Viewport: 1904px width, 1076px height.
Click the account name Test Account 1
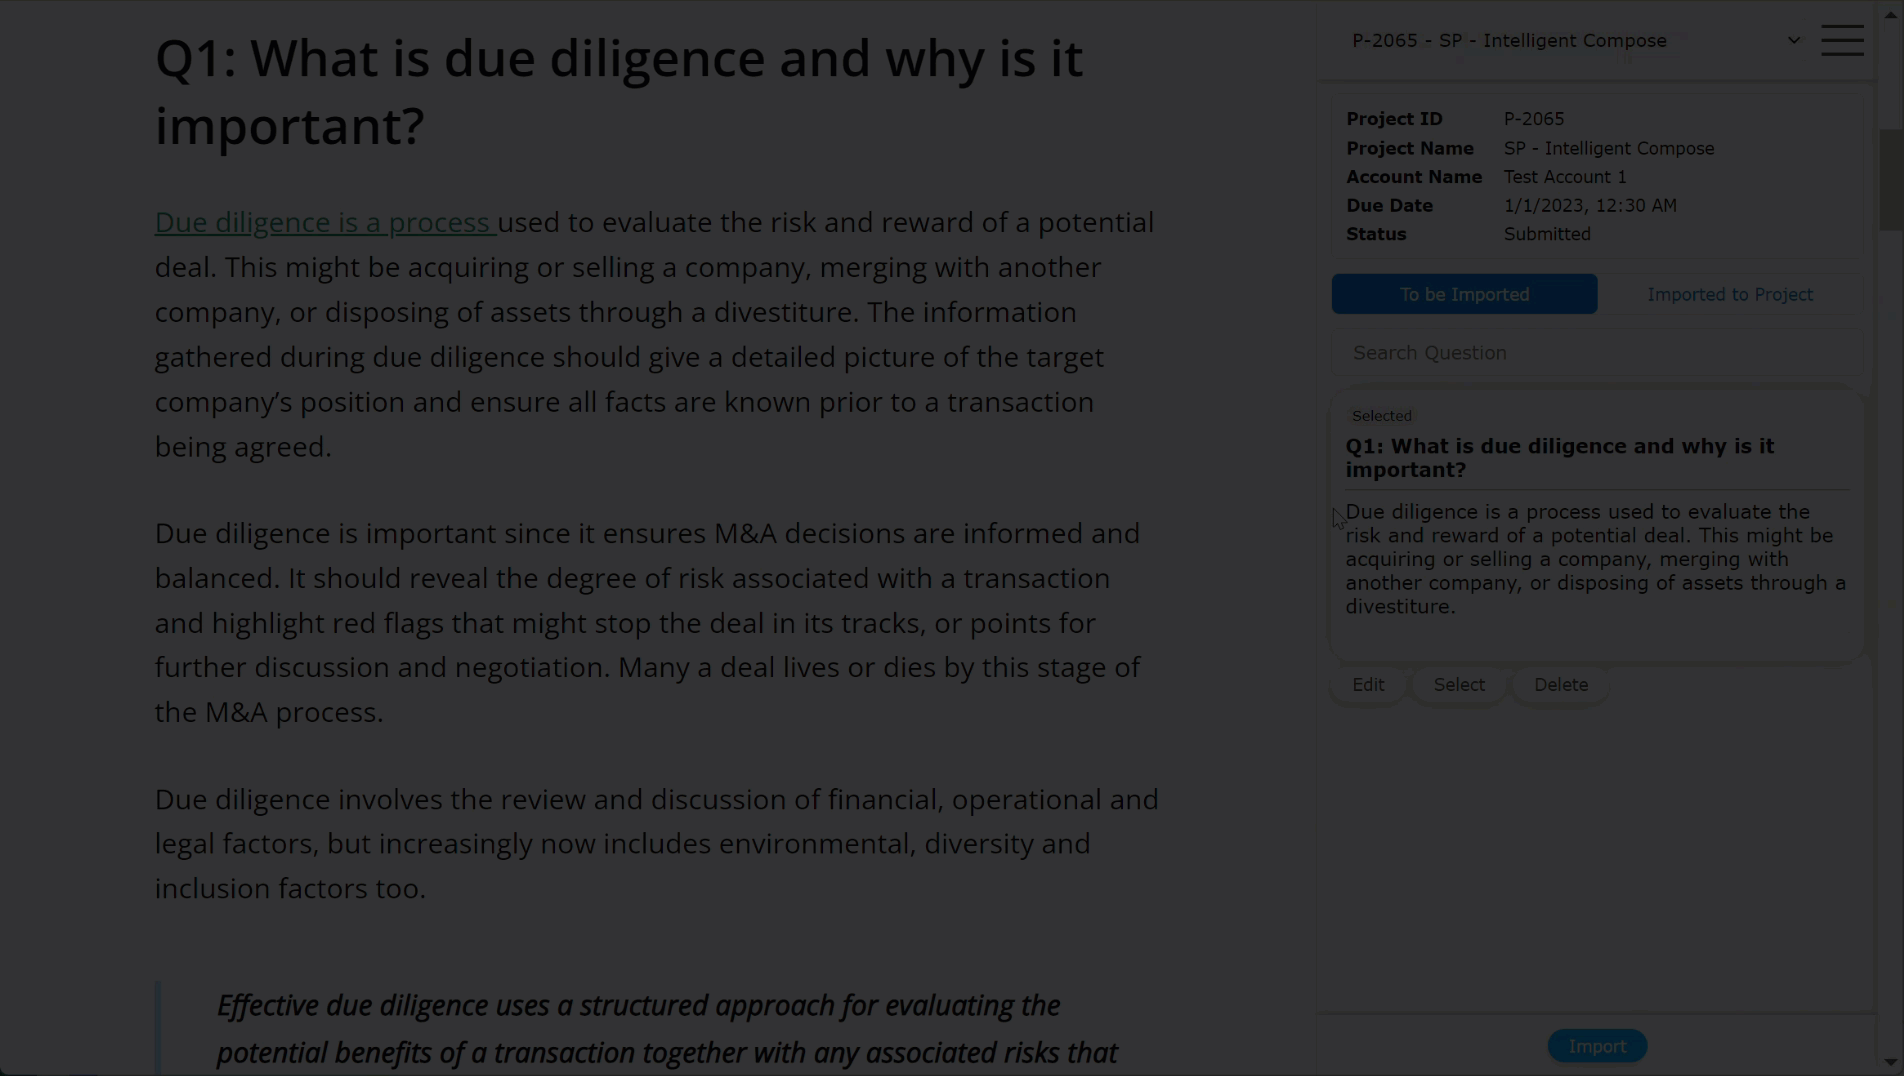[1565, 177]
